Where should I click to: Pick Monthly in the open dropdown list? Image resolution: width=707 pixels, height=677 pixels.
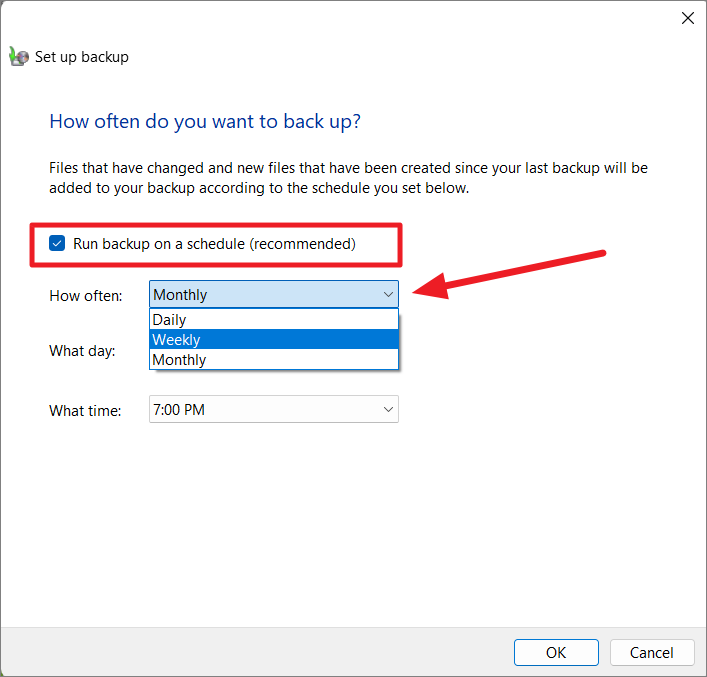pyautogui.click(x=274, y=359)
